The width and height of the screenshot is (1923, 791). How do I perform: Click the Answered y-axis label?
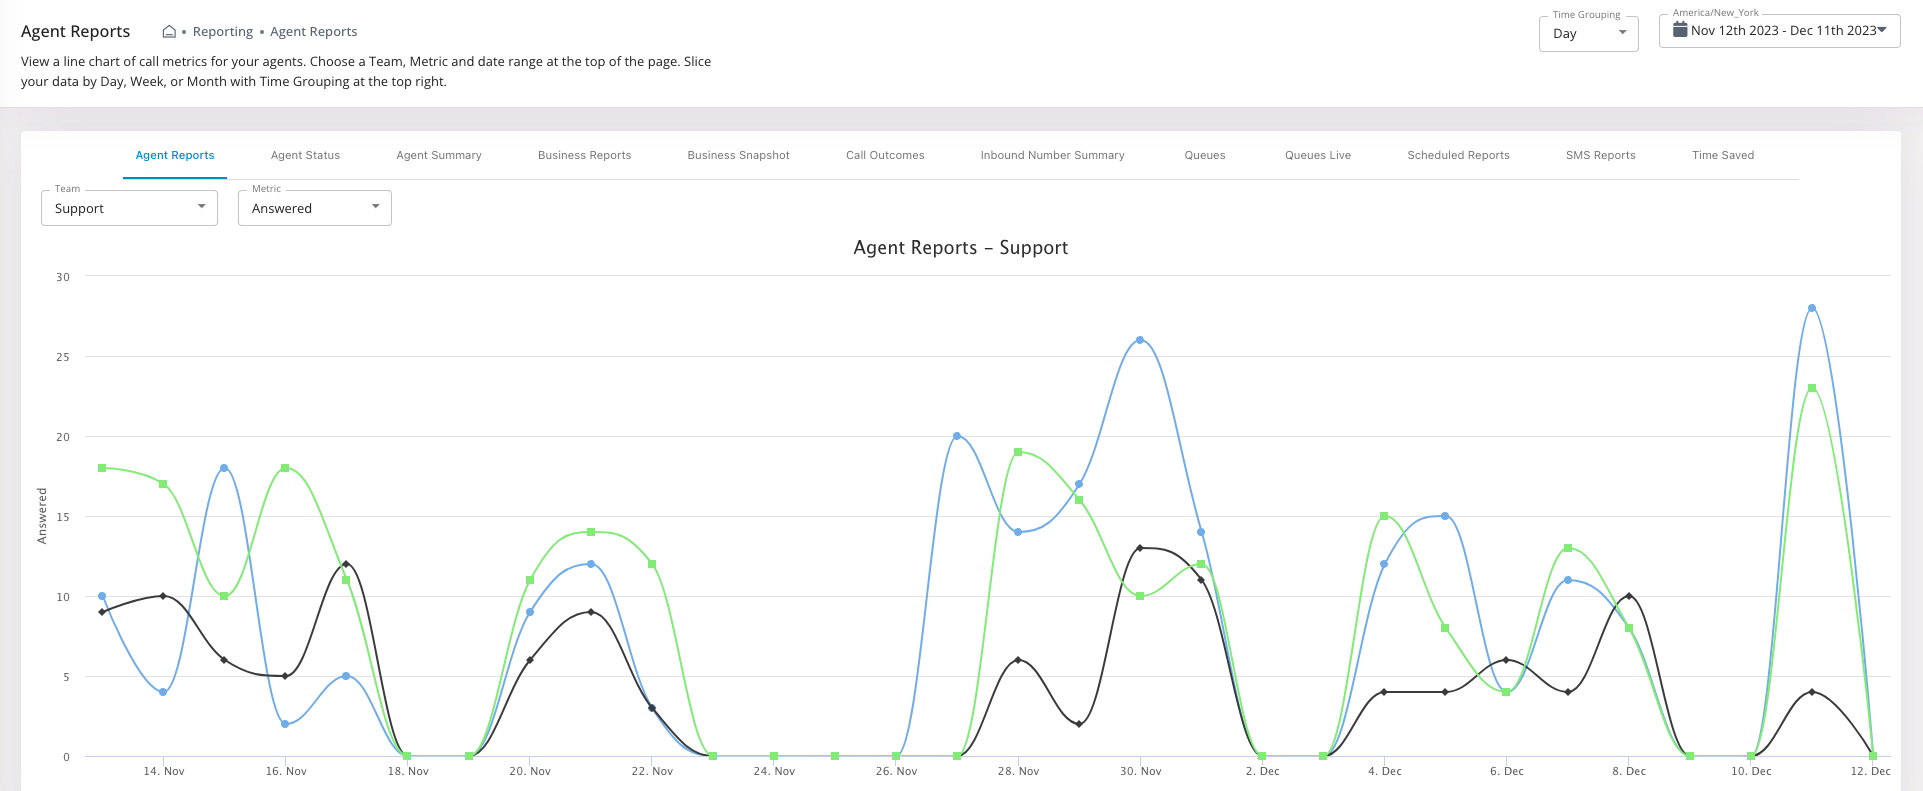pyautogui.click(x=42, y=516)
